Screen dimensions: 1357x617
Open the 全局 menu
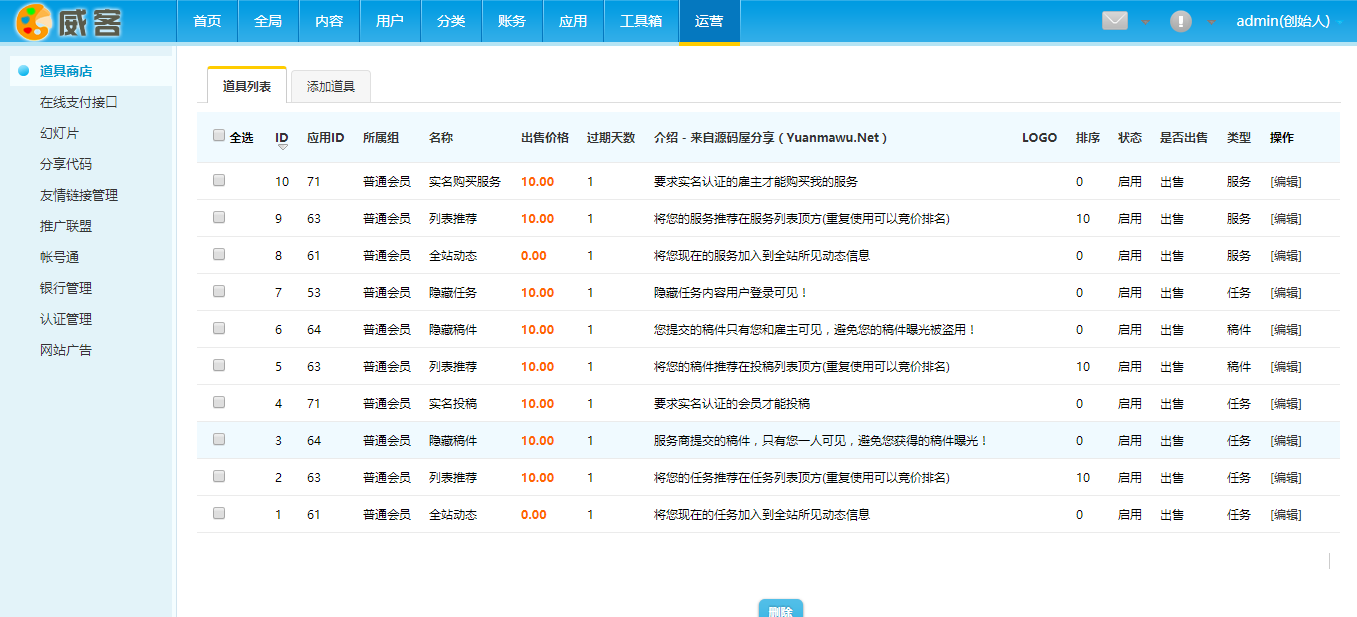(x=268, y=21)
